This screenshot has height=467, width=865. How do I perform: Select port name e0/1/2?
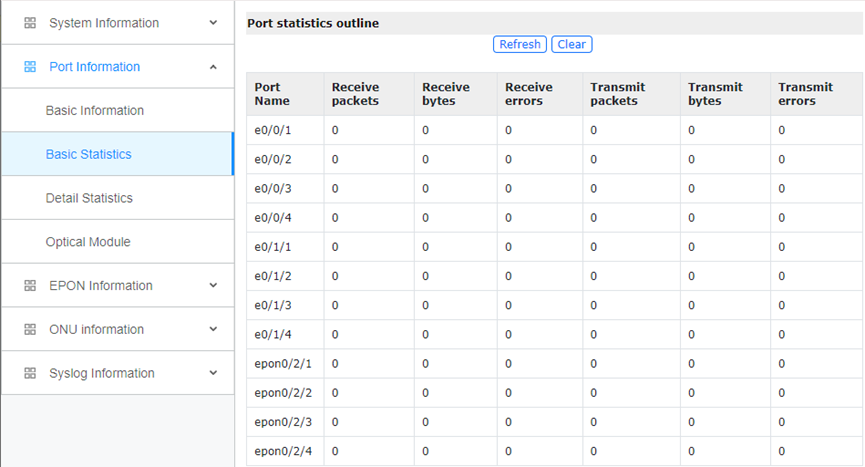(x=273, y=276)
